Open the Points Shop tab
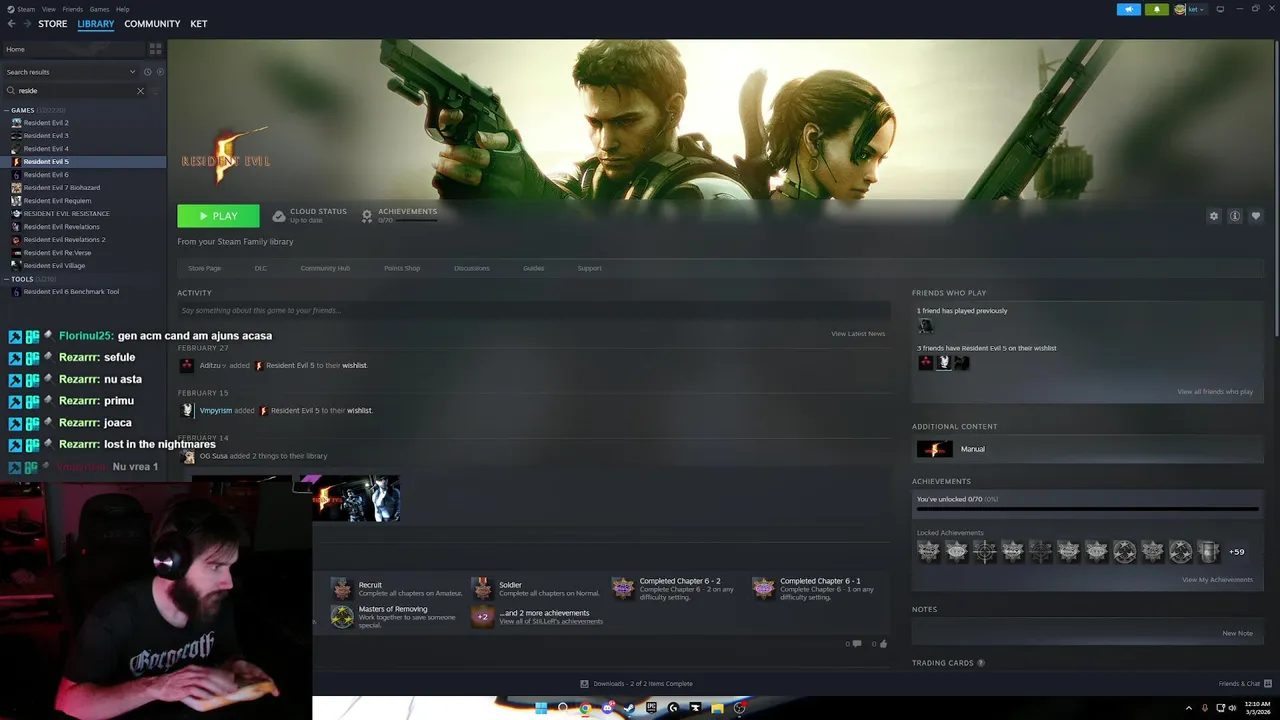The width and height of the screenshot is (1280, 720). (x=402, y=268)
